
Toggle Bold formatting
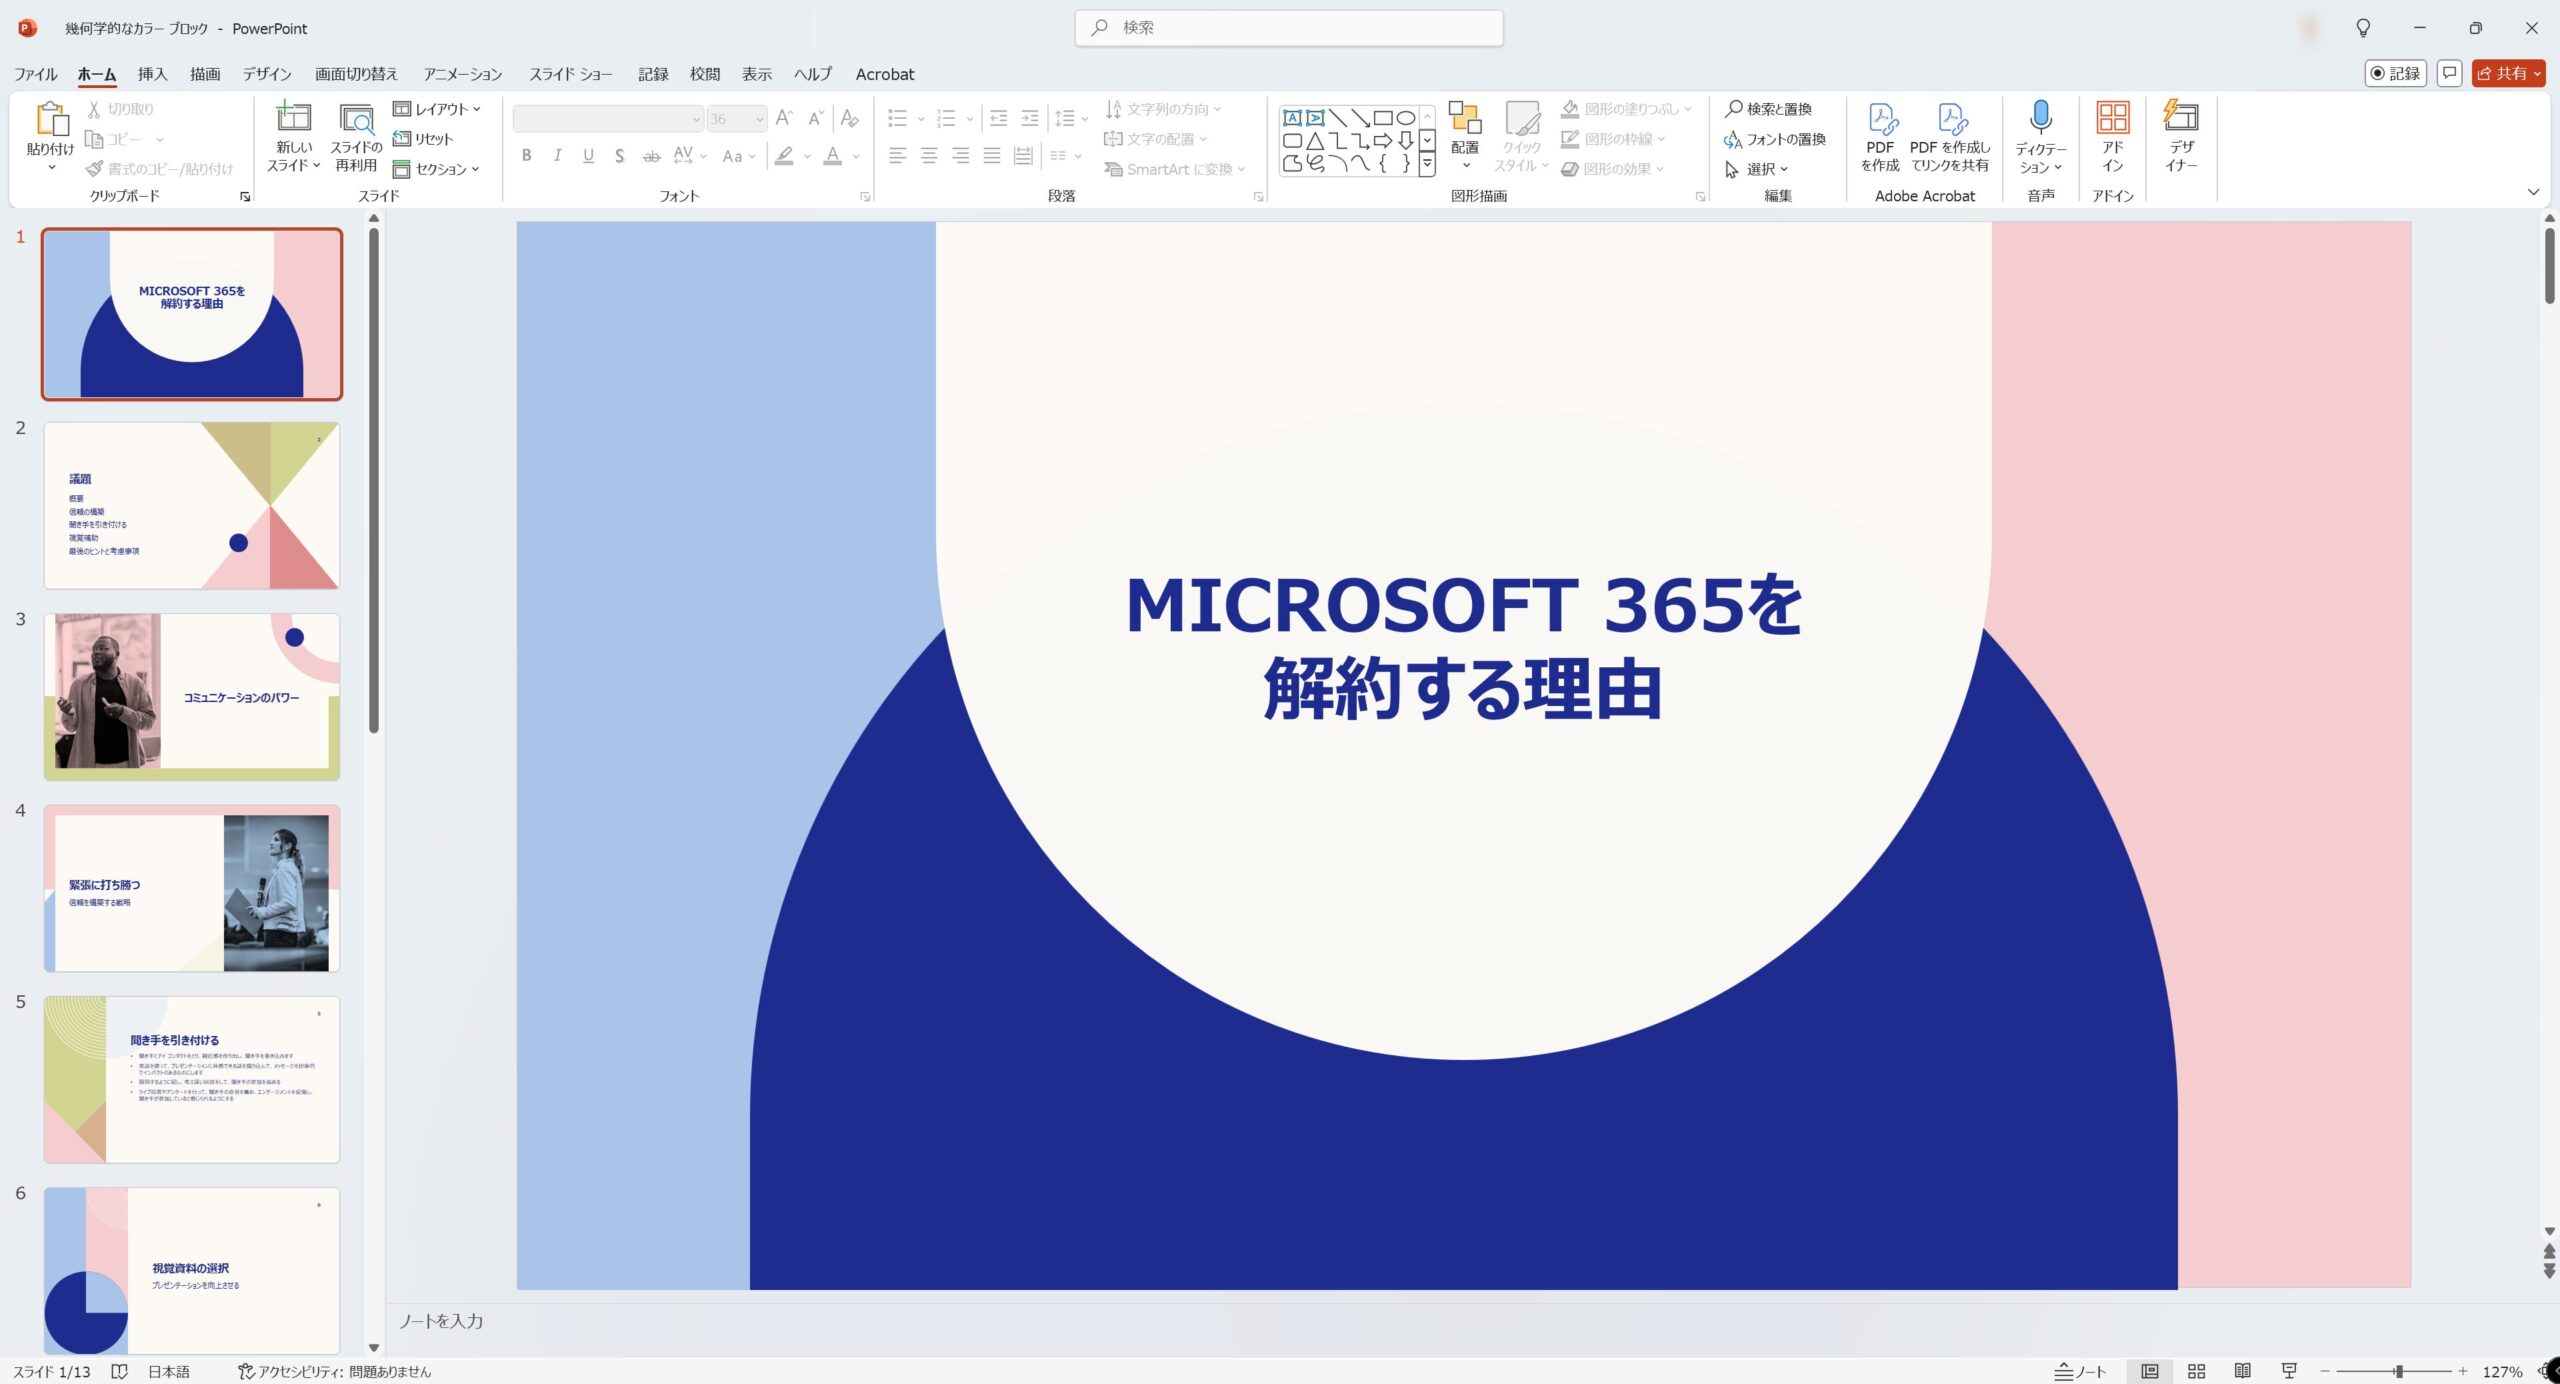click(526, 156)
